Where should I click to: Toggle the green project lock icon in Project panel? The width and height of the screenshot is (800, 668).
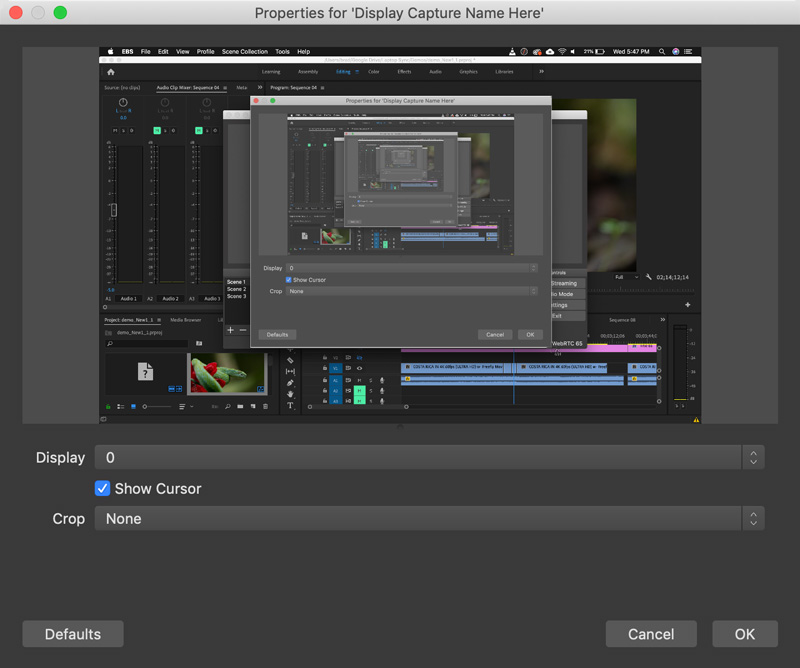(x=108, y=407)
